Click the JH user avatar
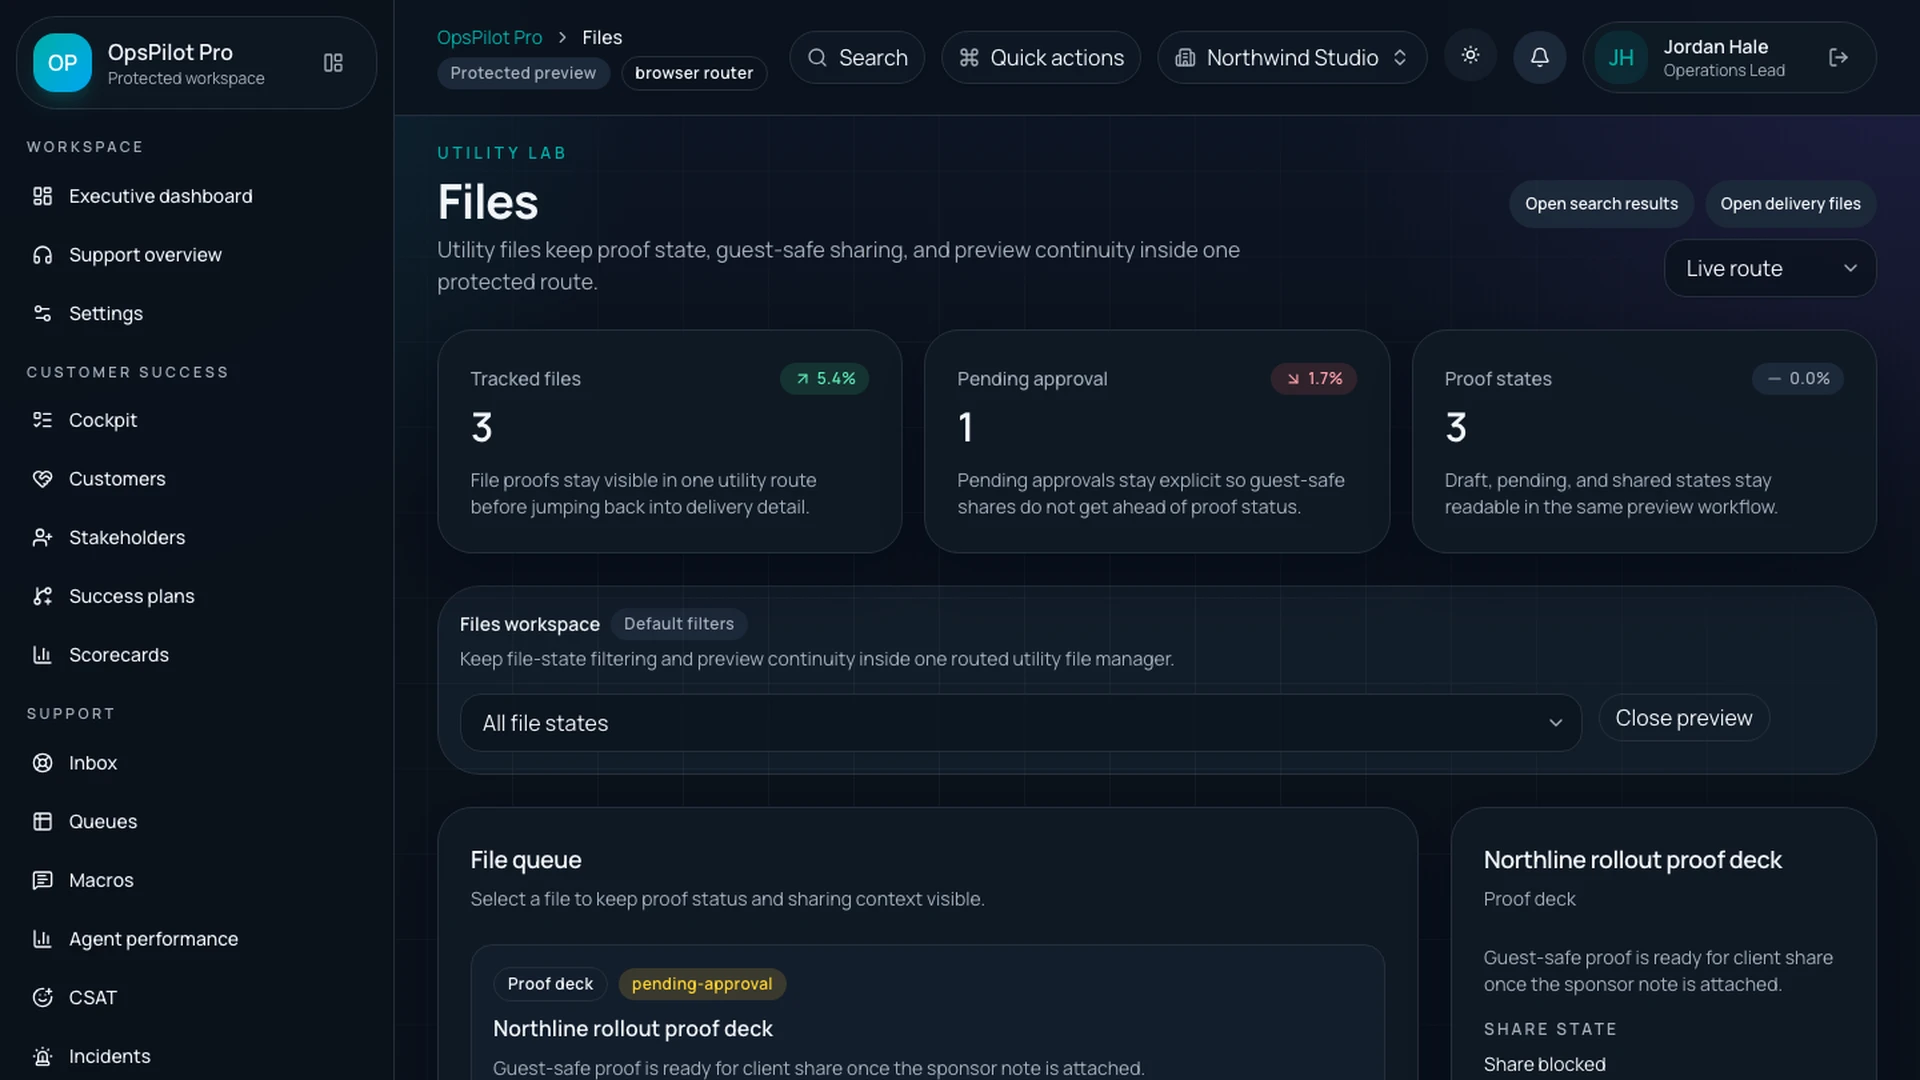Screen dimensions: 1920x1080 point(1621,58)
